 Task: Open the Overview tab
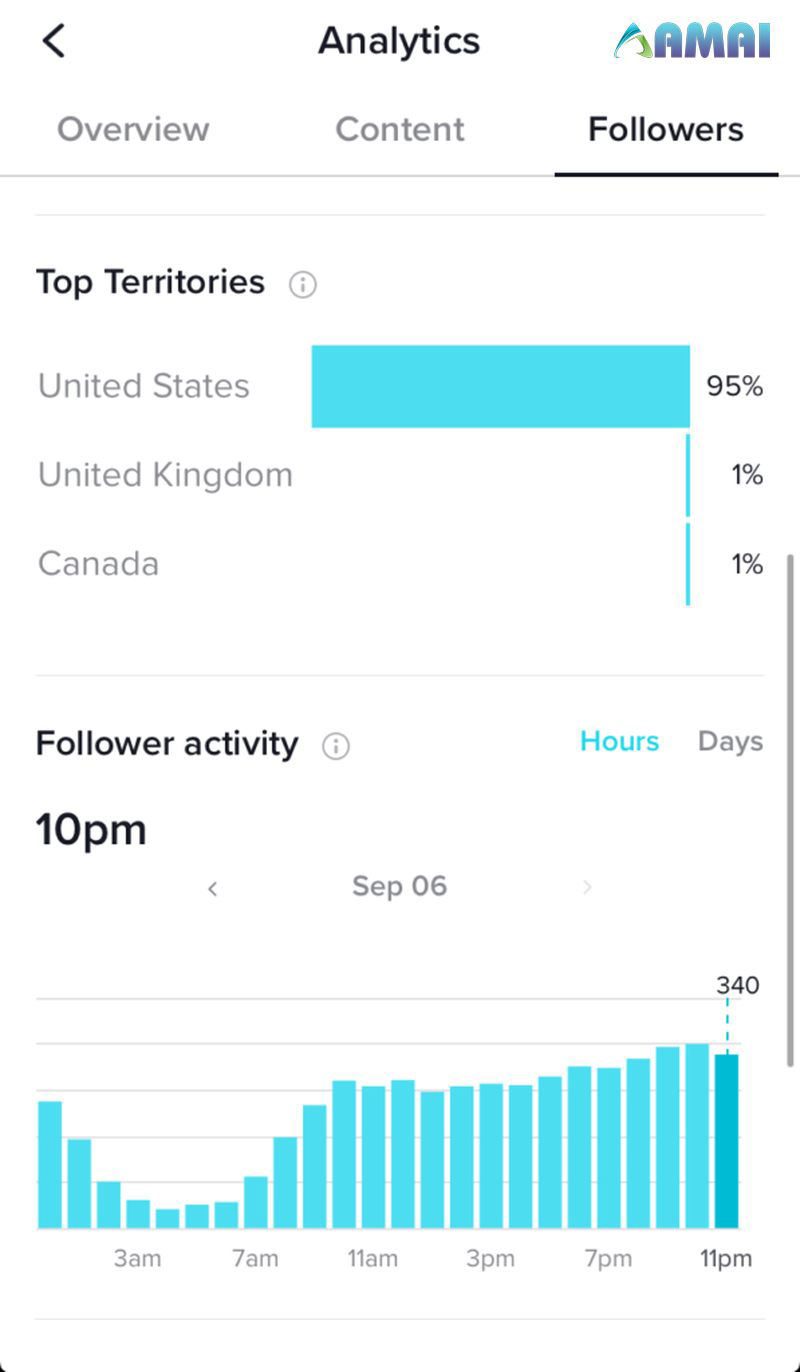133,129
